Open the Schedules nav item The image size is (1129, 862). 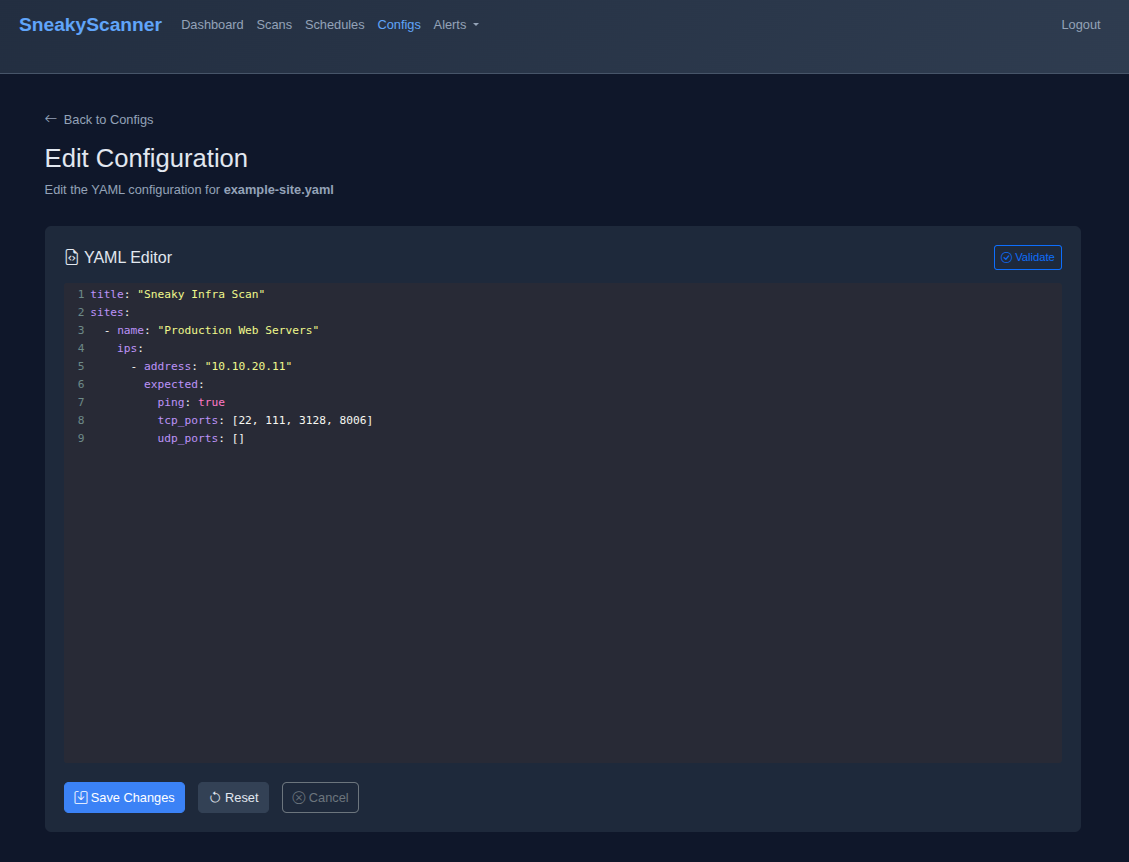[x=334, y=25]
